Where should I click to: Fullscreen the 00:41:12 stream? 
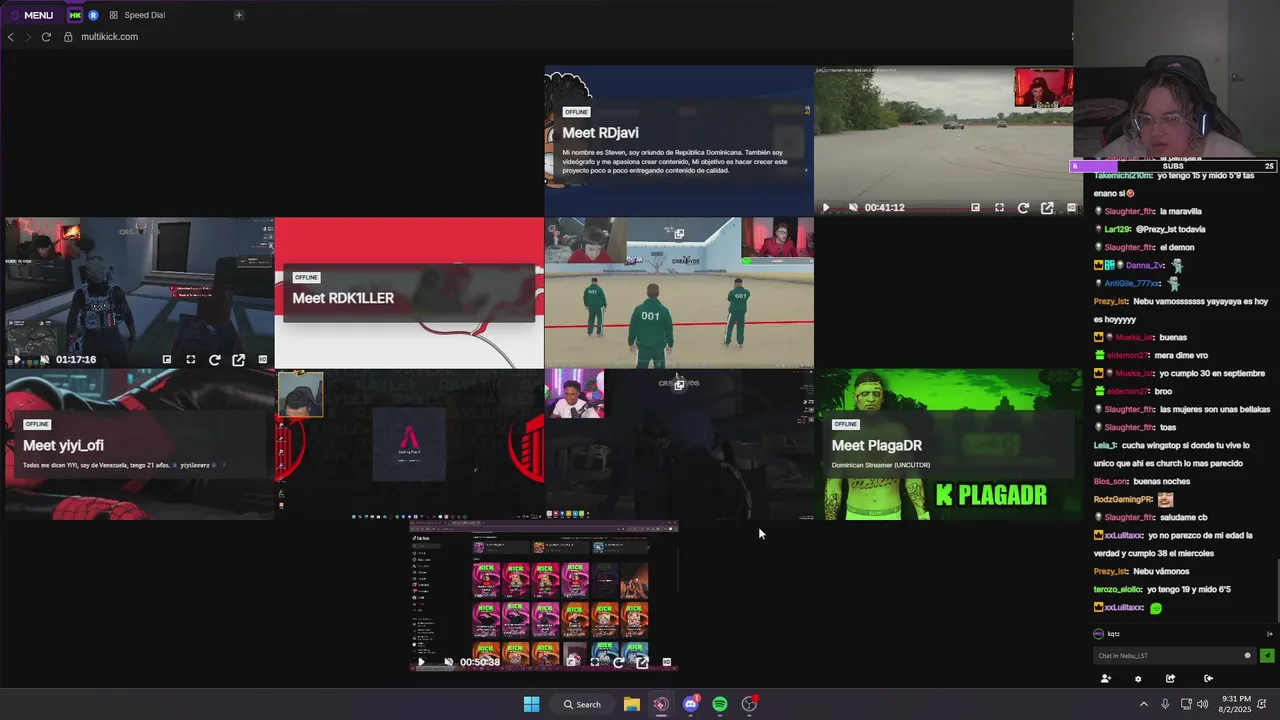[x=999, y=208]
